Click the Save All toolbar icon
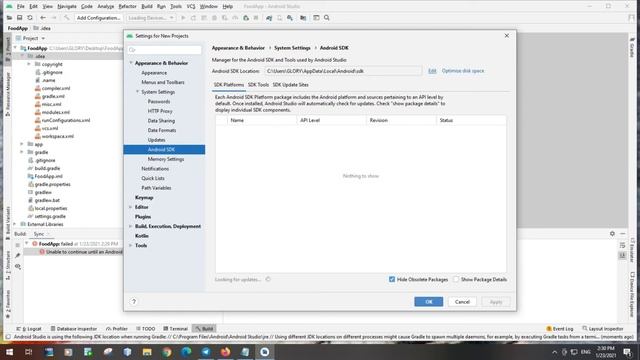 coord(20,18)
